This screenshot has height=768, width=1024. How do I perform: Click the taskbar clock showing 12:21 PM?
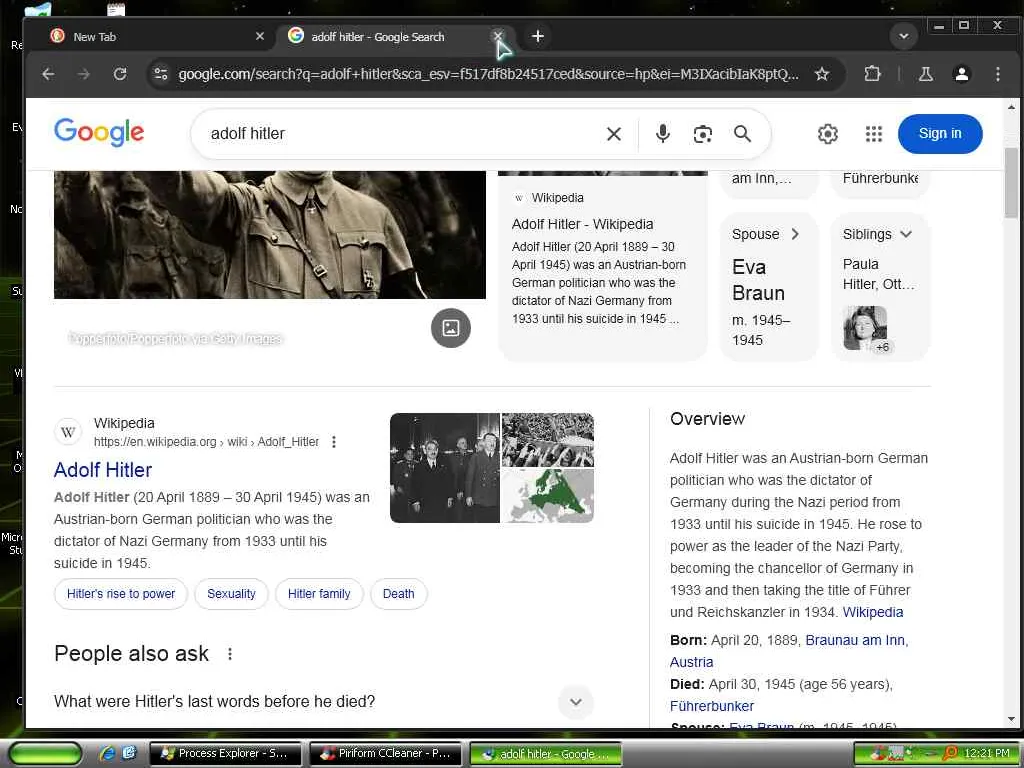pyautogui.click(x=986, y=754)
